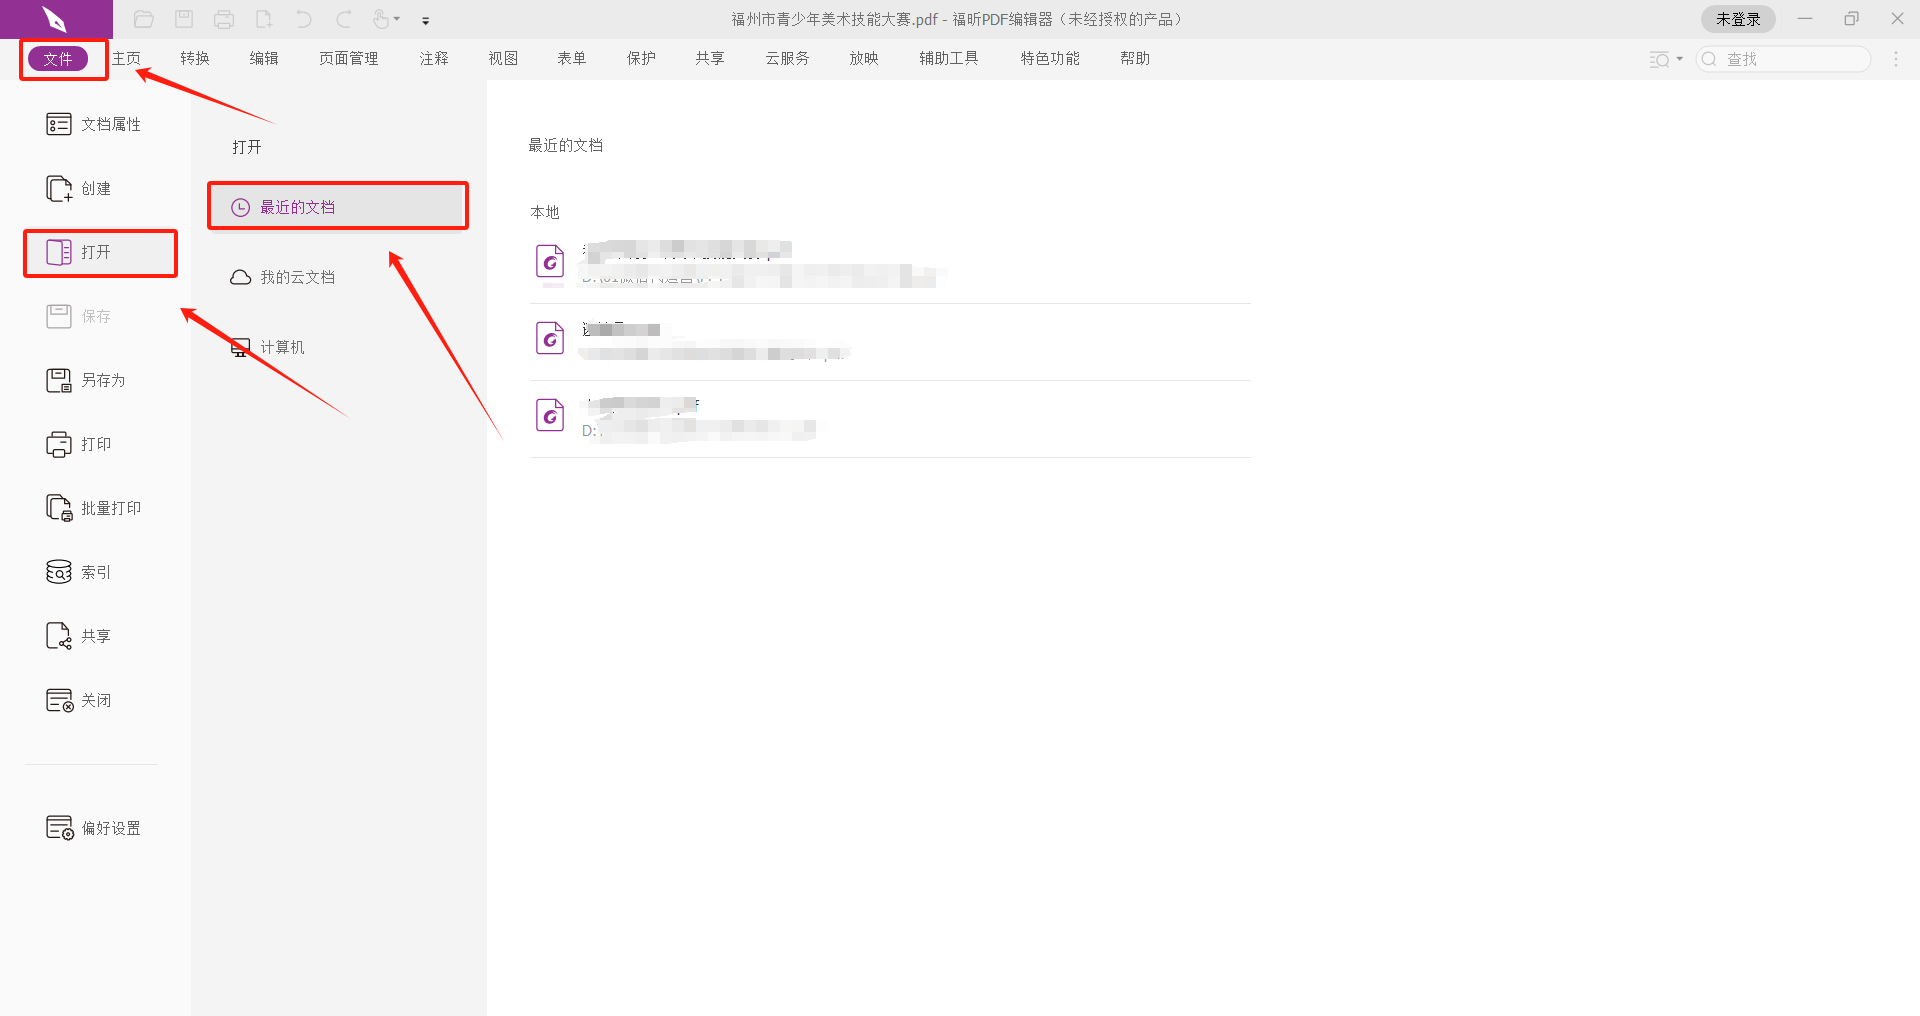Open 文档属性 document properties
Screen dimensions: 1920x1016
[94, 124]
